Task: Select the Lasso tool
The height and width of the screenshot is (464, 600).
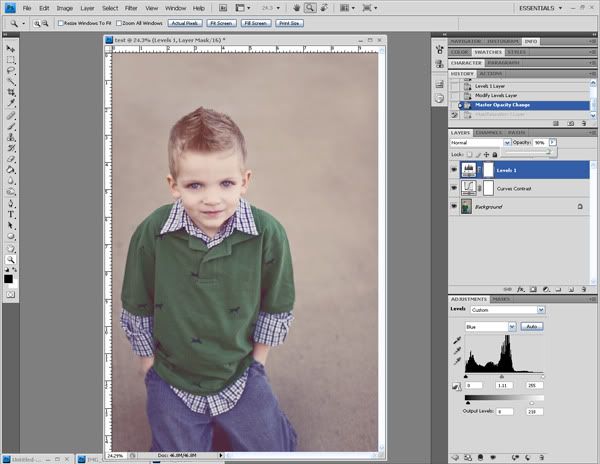Action: point(11,70)
